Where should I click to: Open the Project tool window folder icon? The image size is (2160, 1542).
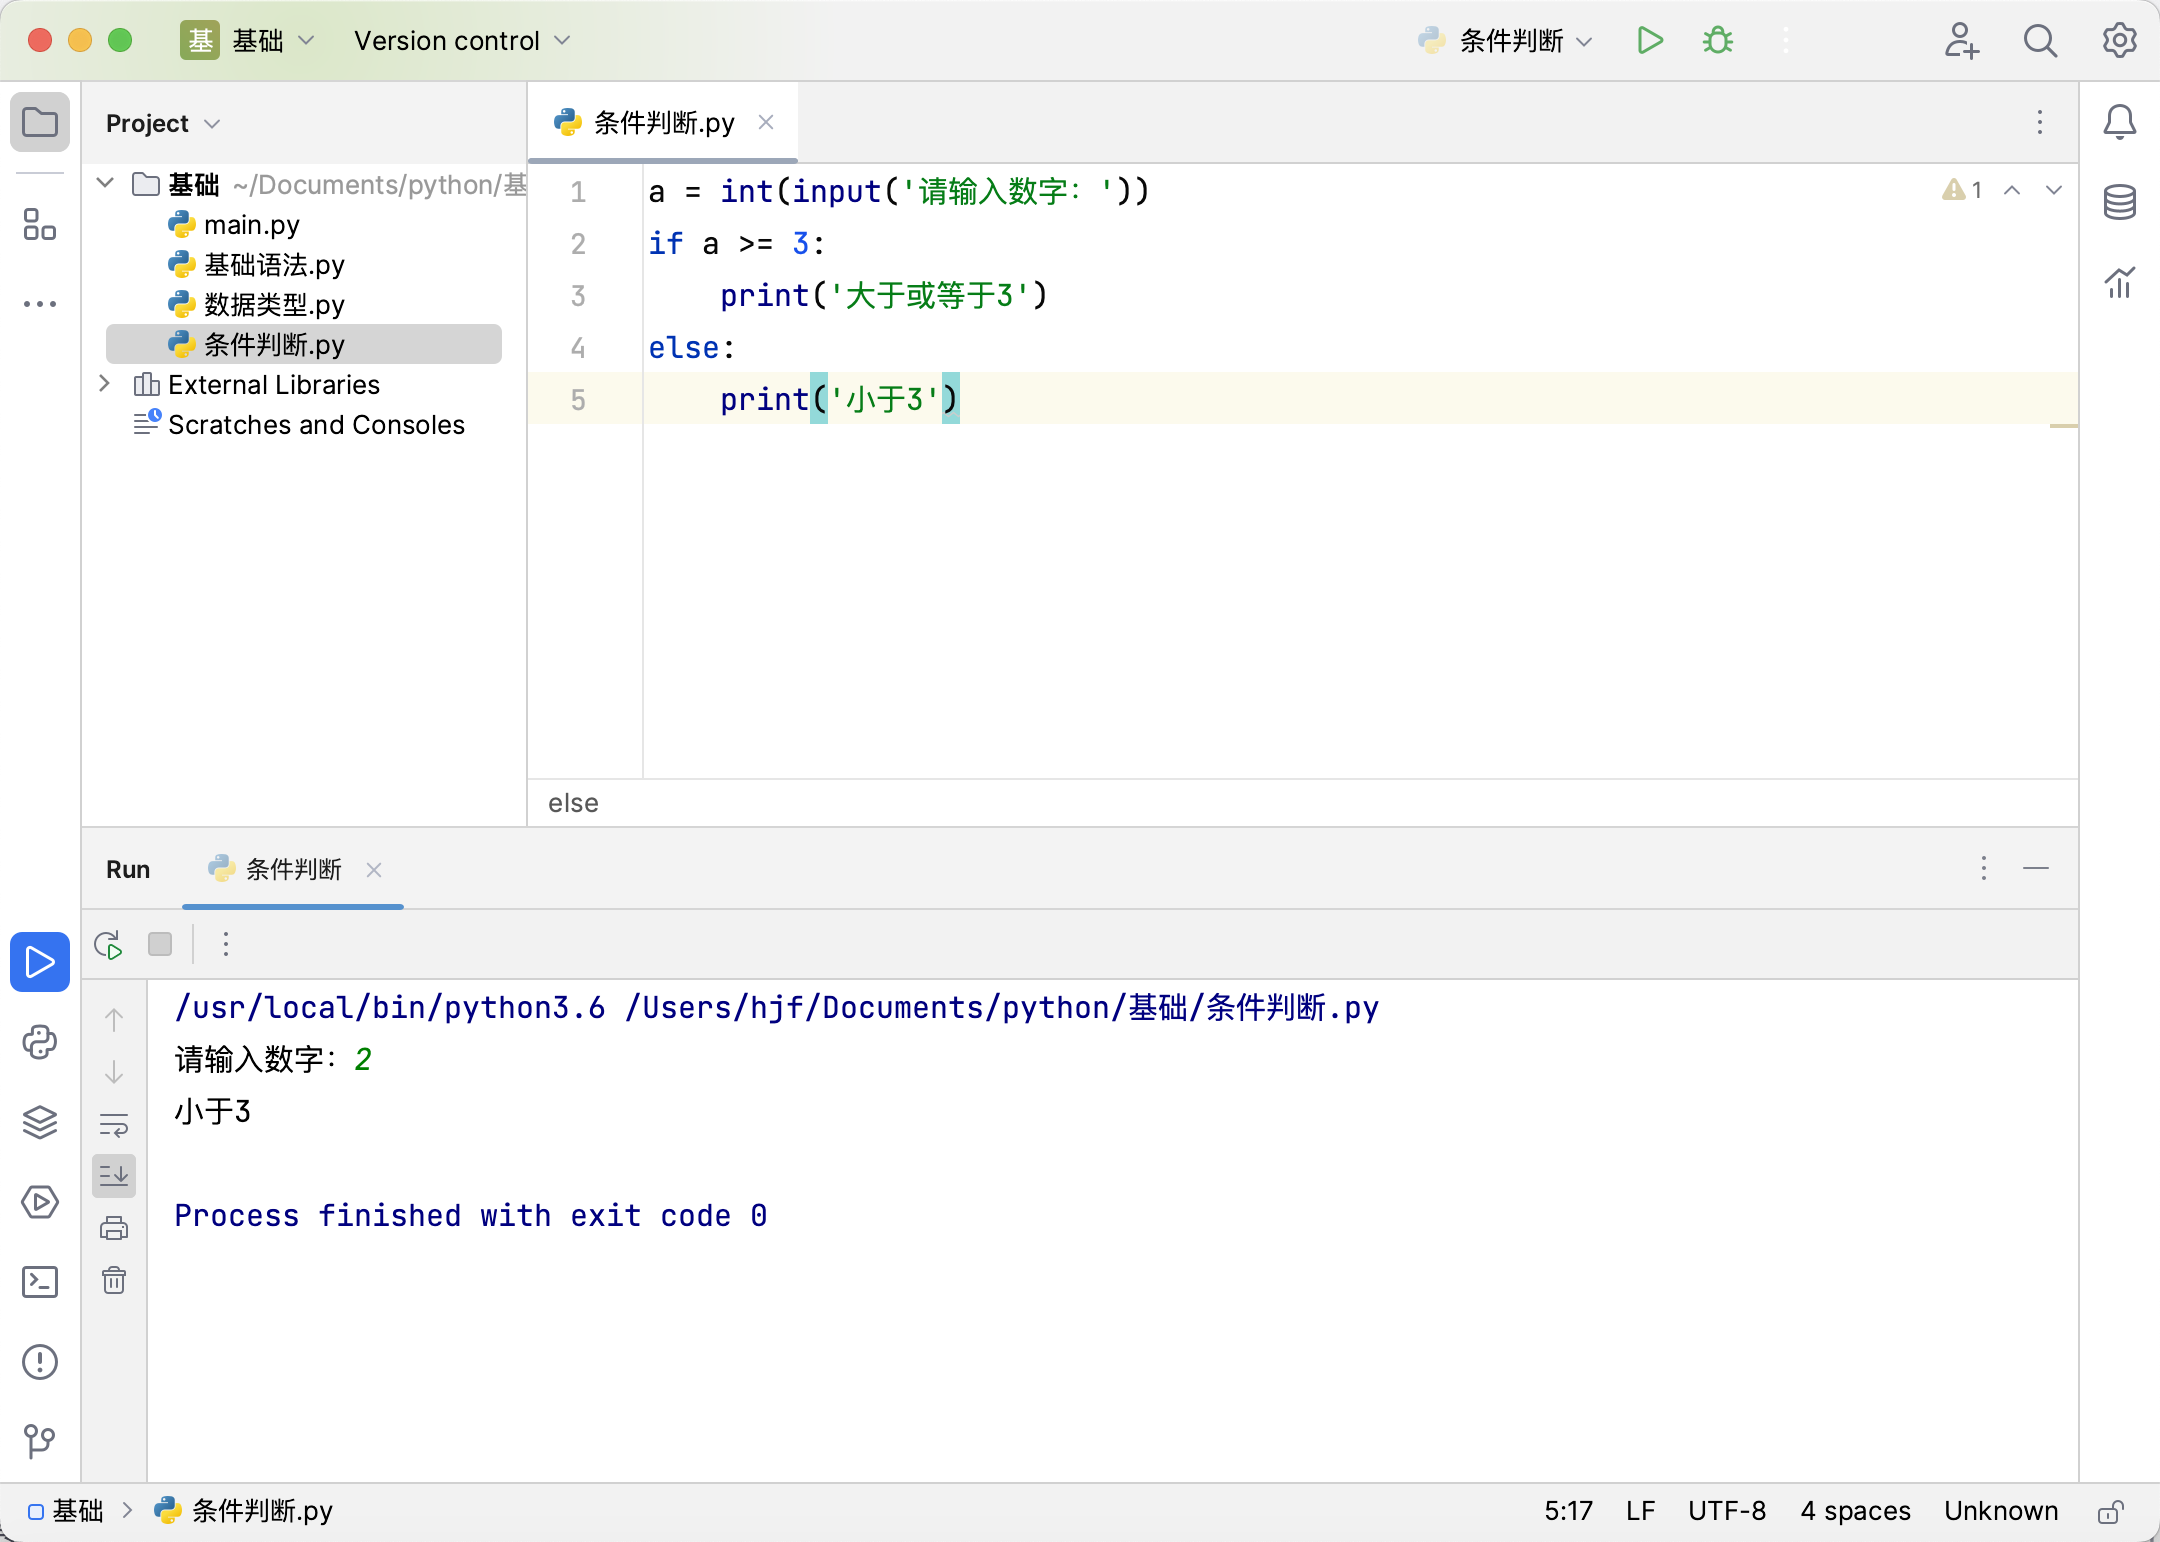(40, 123)
